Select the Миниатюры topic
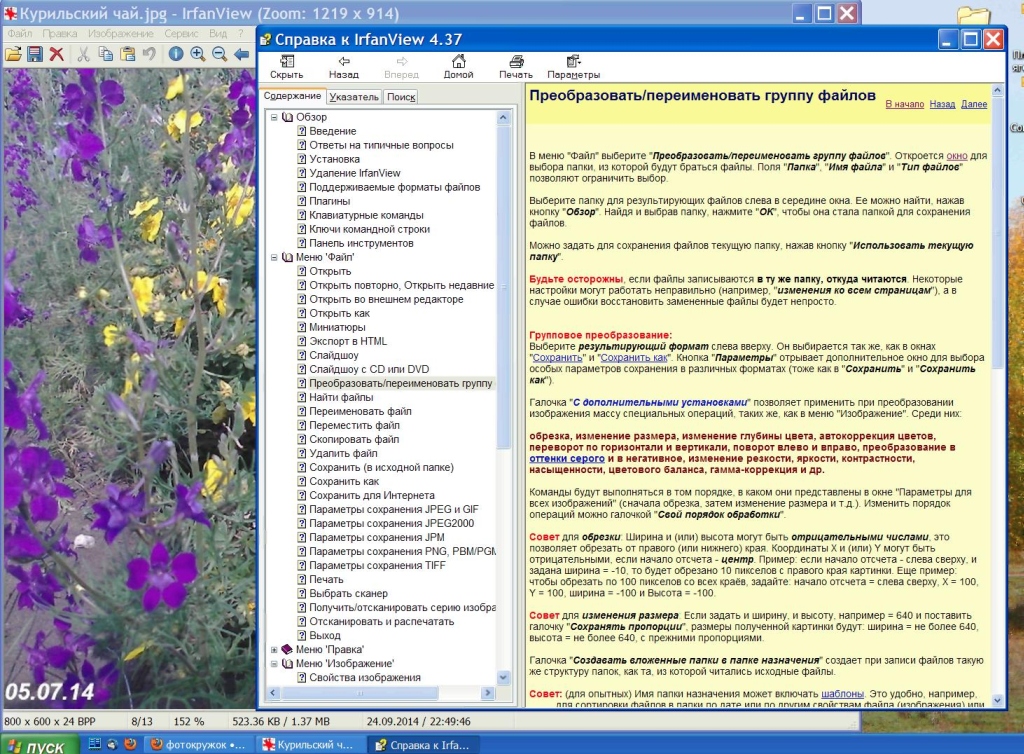 [337, 328]
